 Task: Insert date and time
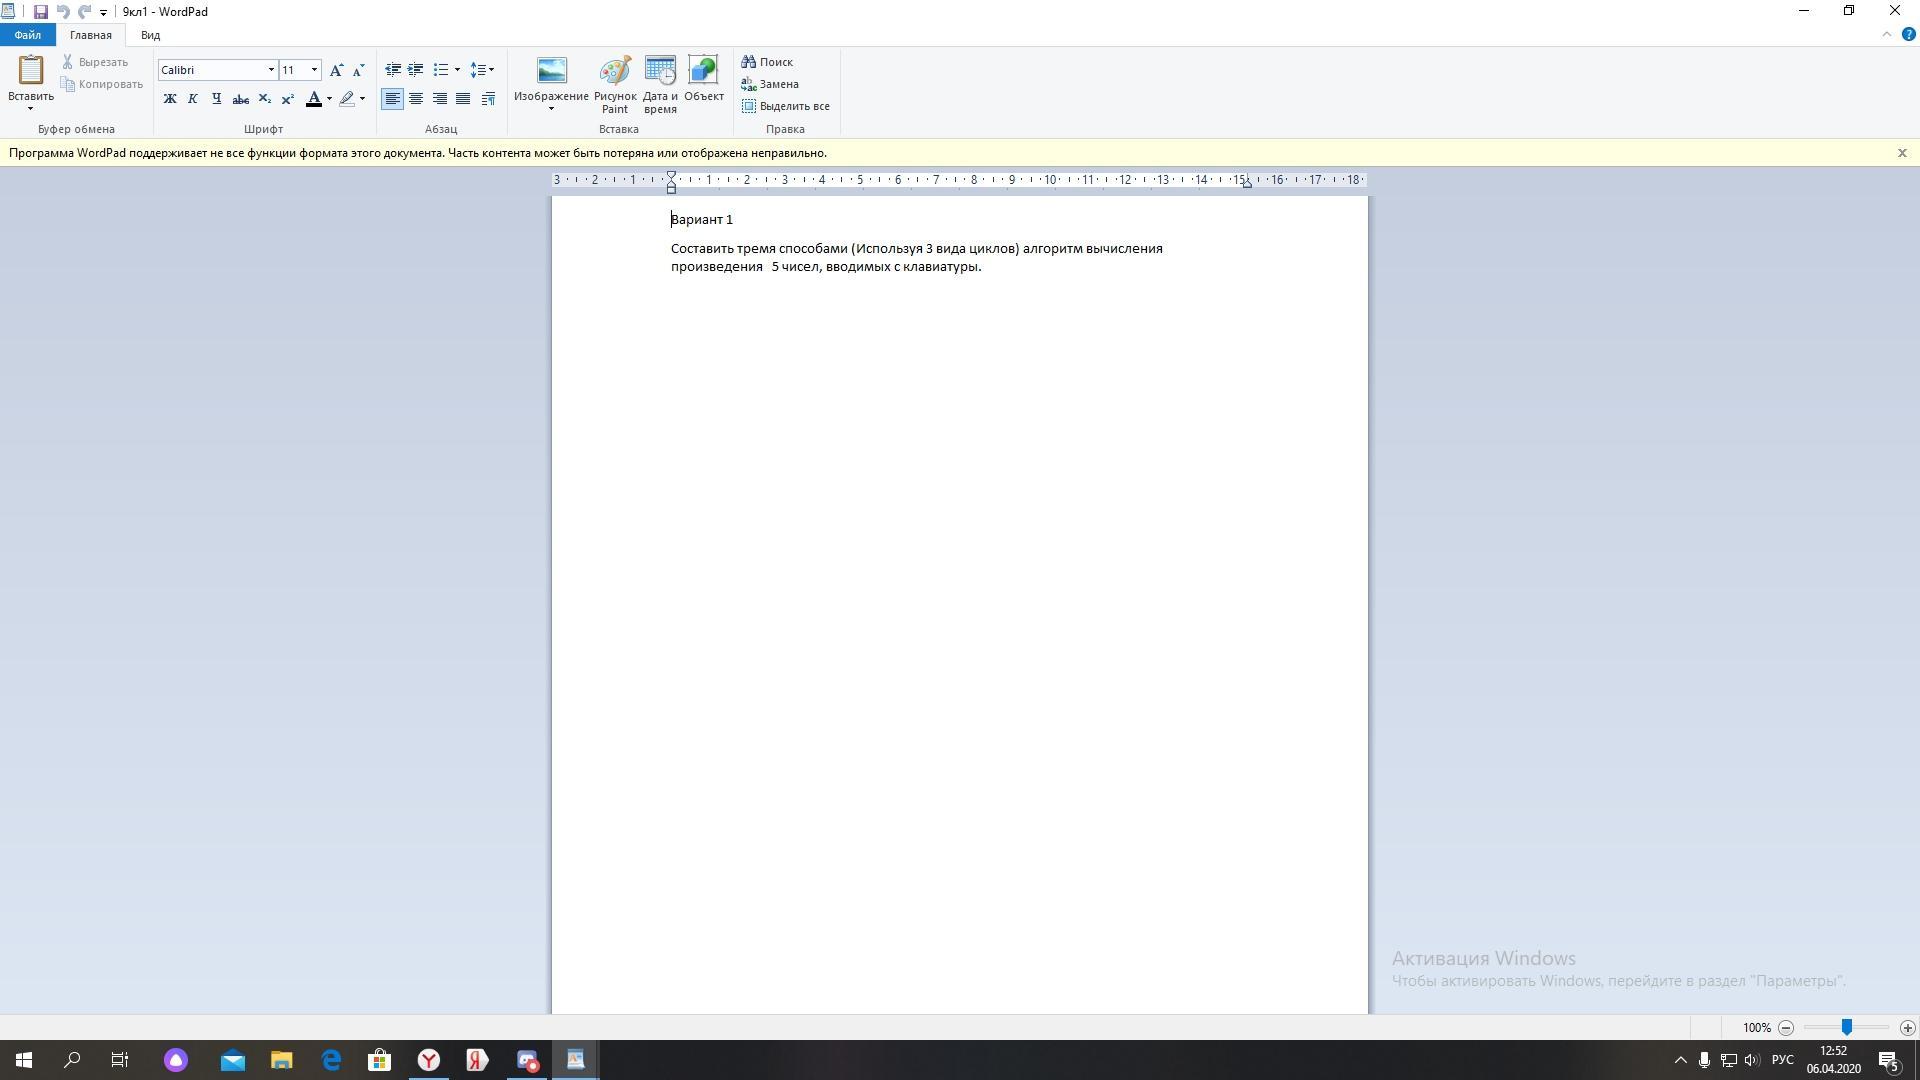(x=660, y=72)
